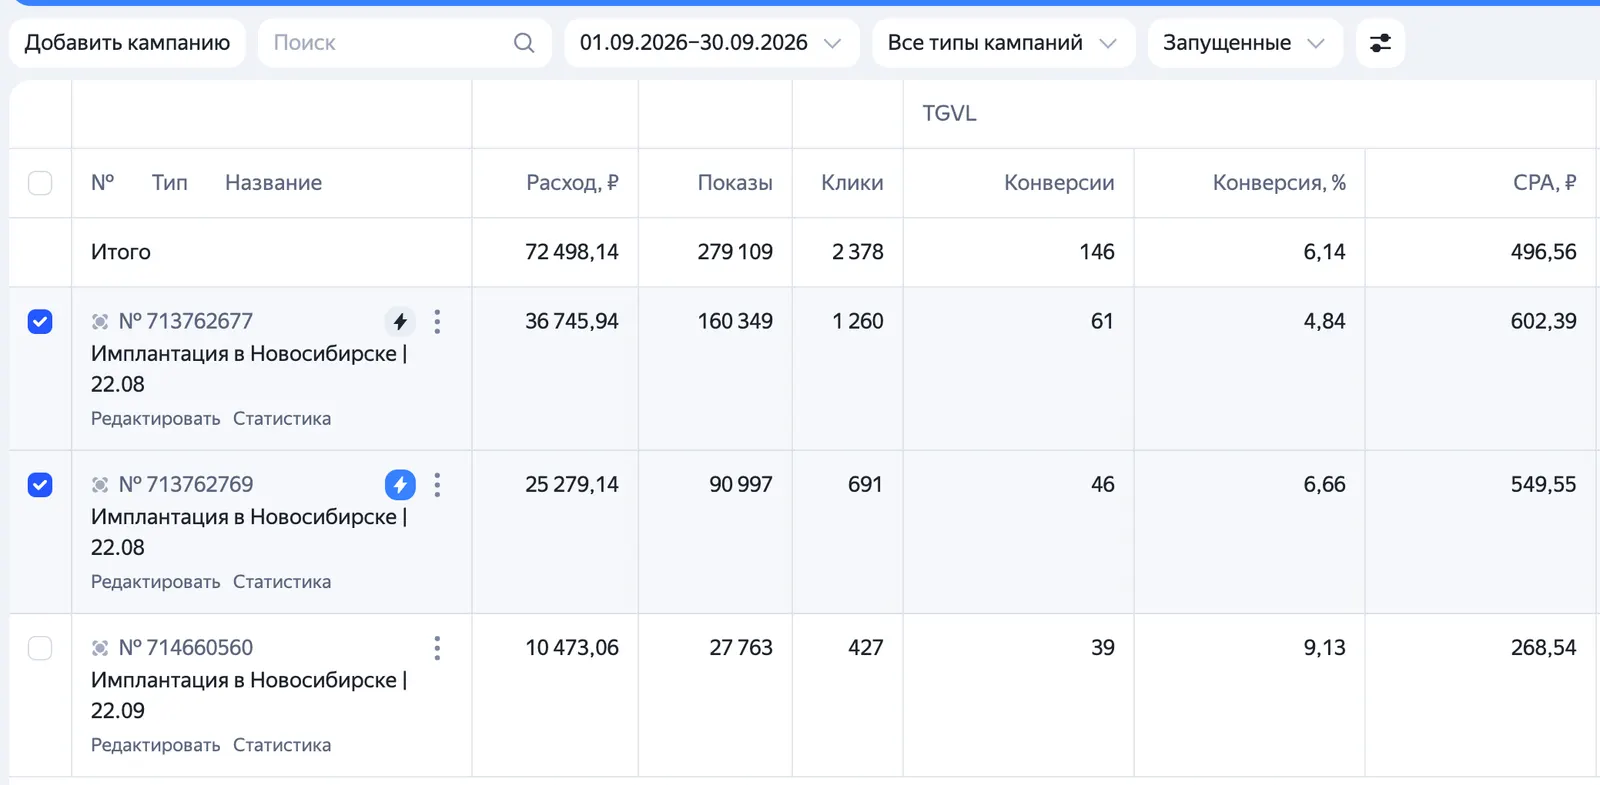Click campaign number № 713762769
The width and height of the screenshot is (1600, 785).
186,485
